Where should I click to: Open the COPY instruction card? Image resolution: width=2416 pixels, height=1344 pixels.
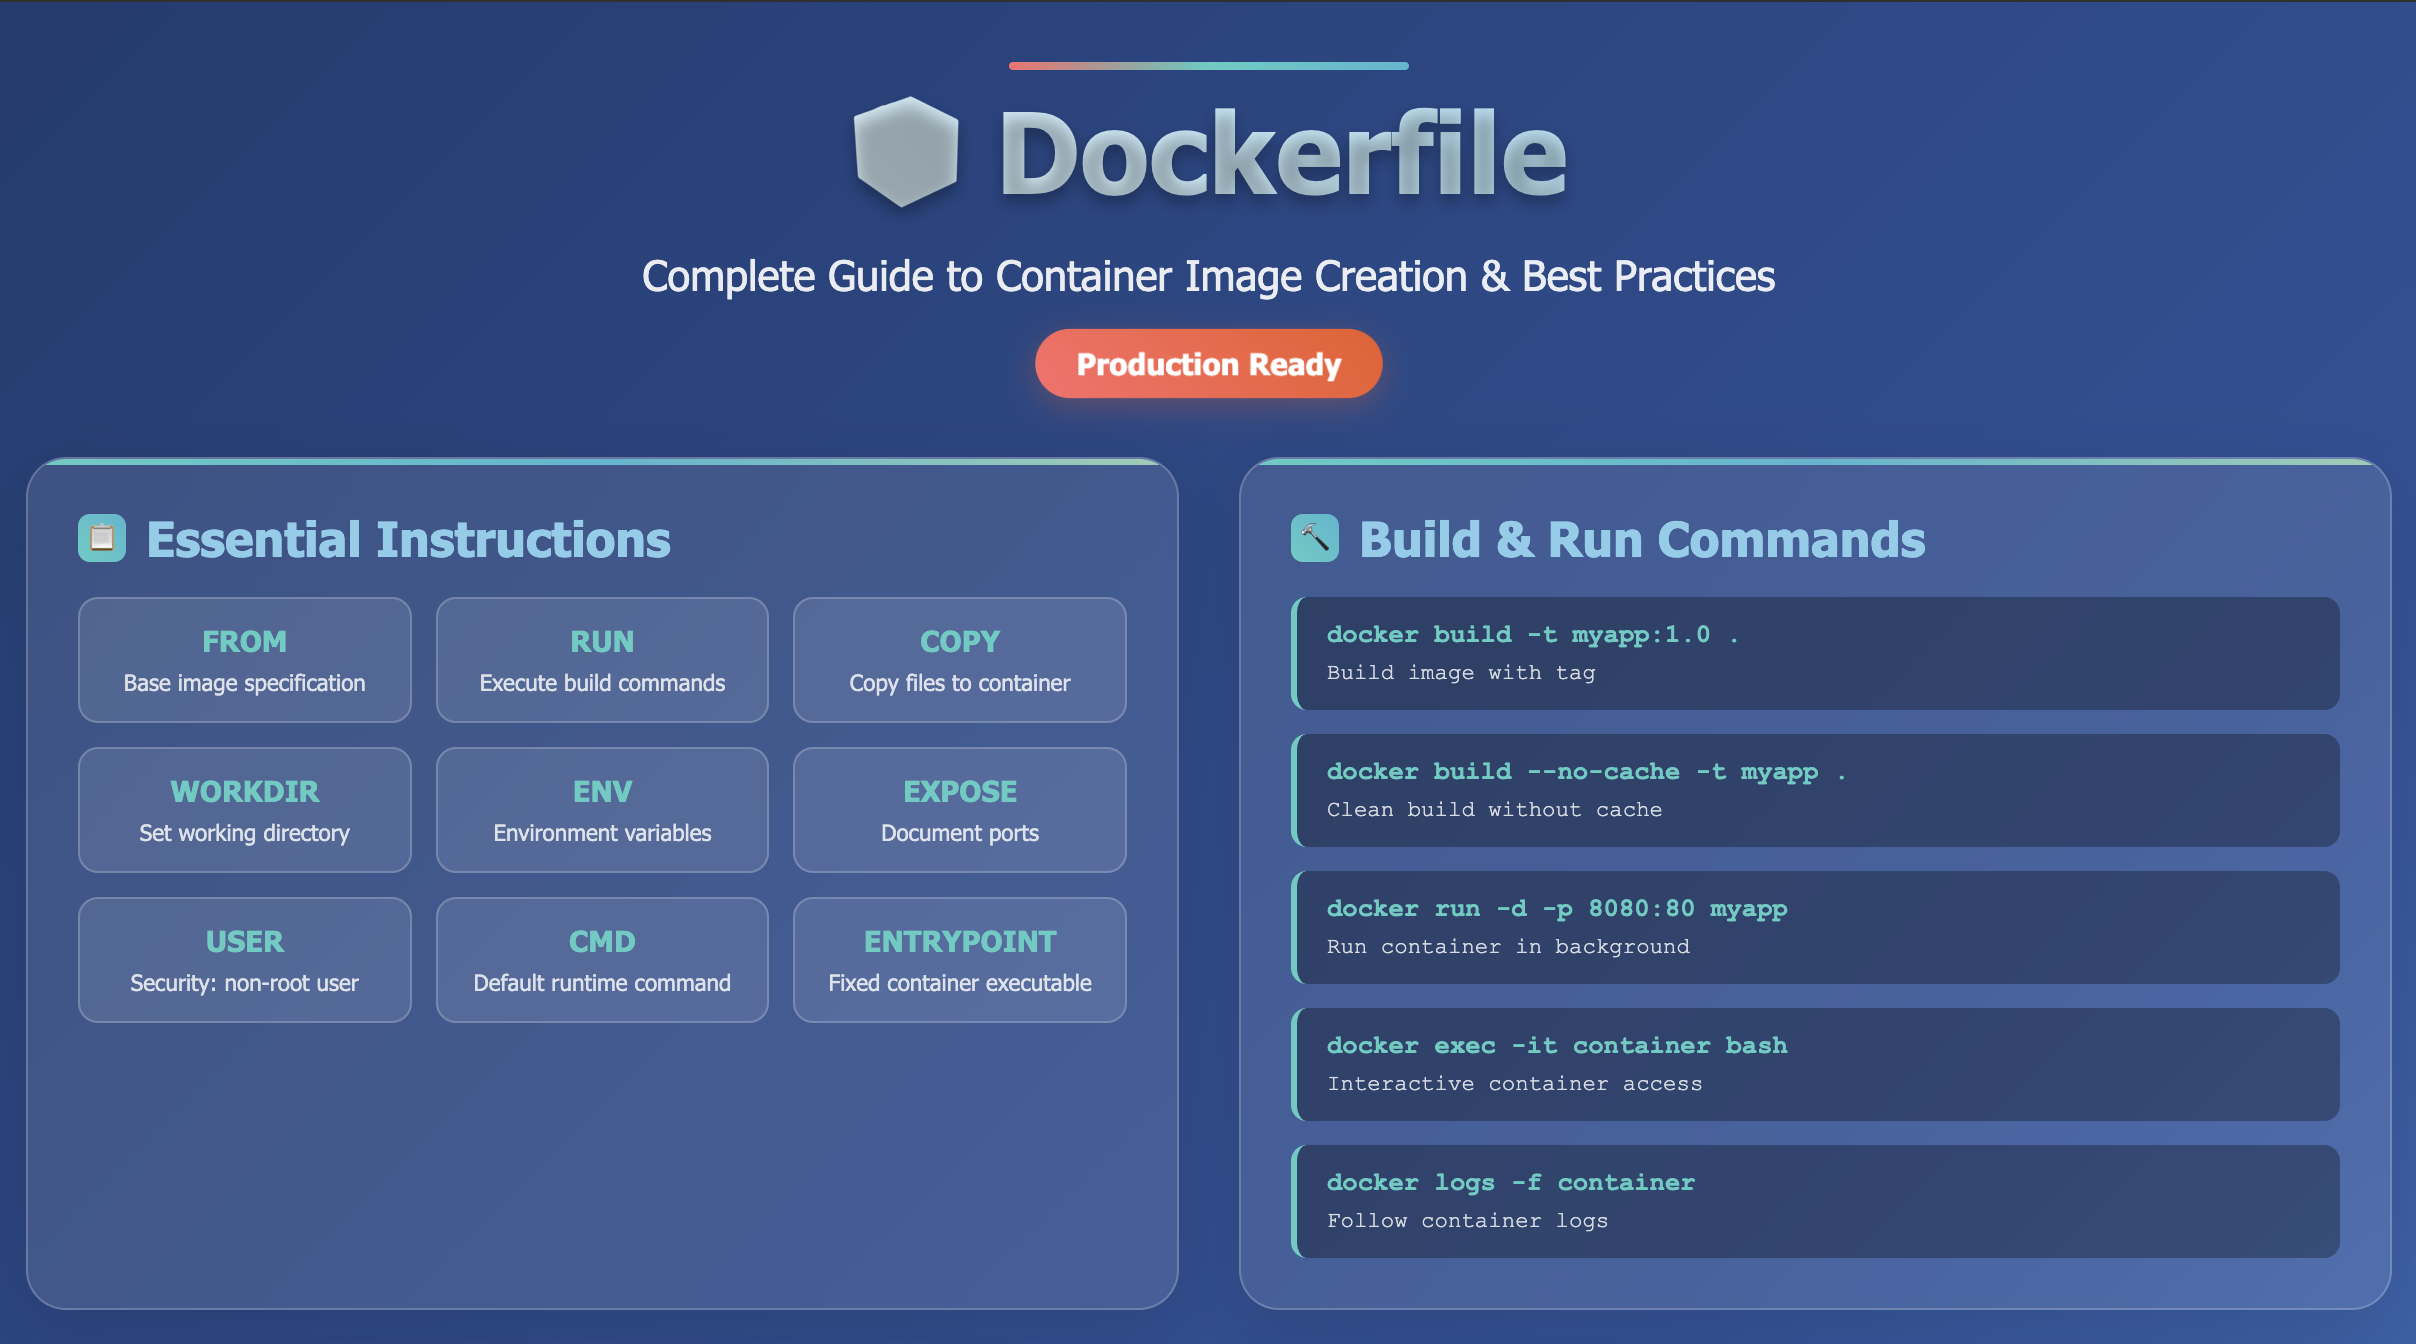click(959, 660)
